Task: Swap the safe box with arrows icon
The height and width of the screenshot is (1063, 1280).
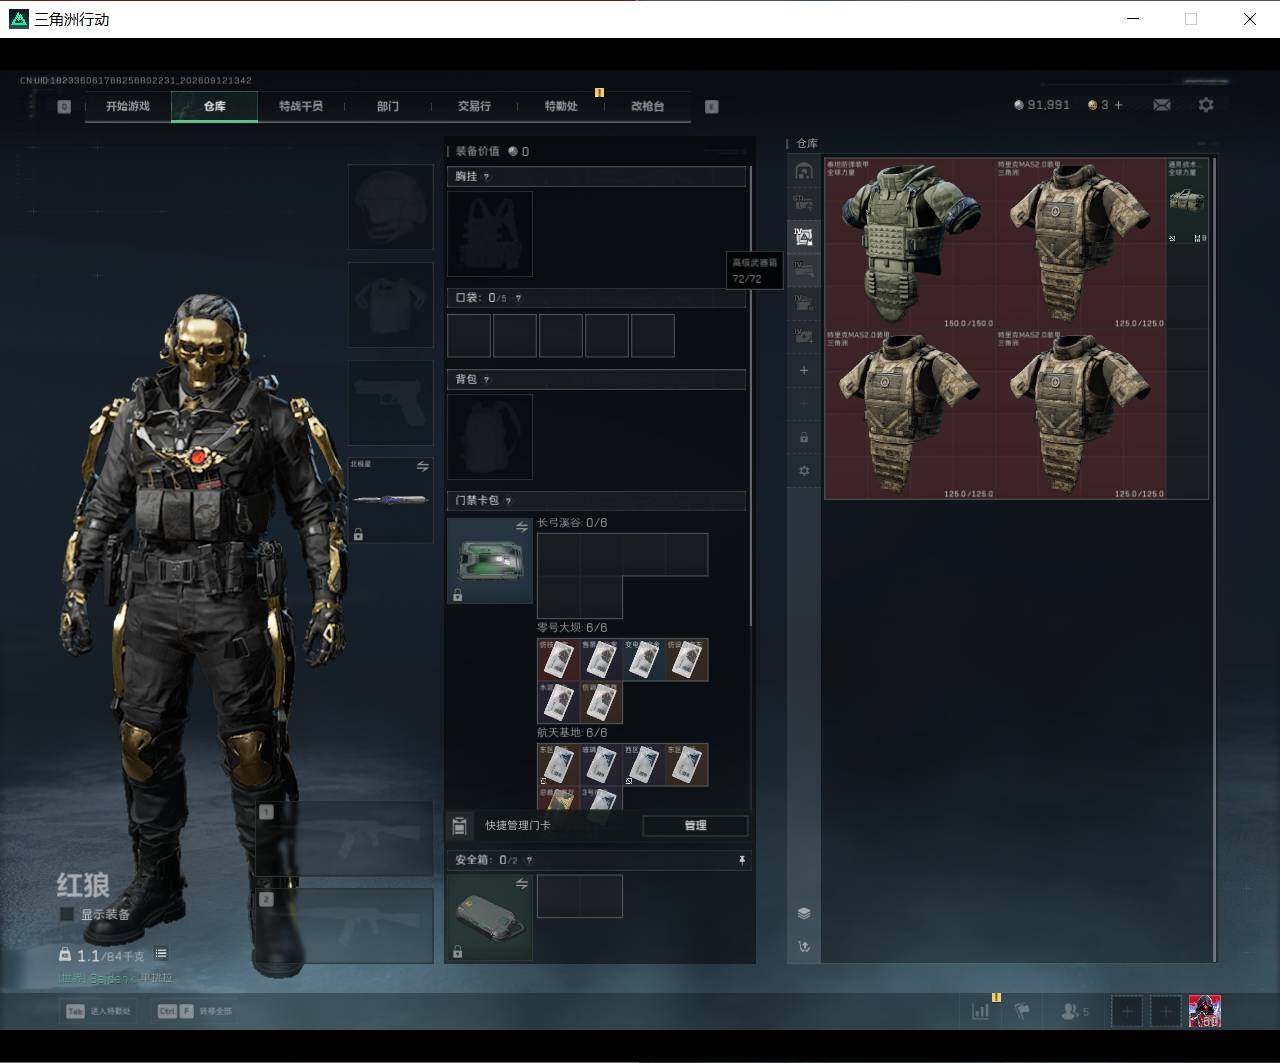Action: [x=522, y=884]
